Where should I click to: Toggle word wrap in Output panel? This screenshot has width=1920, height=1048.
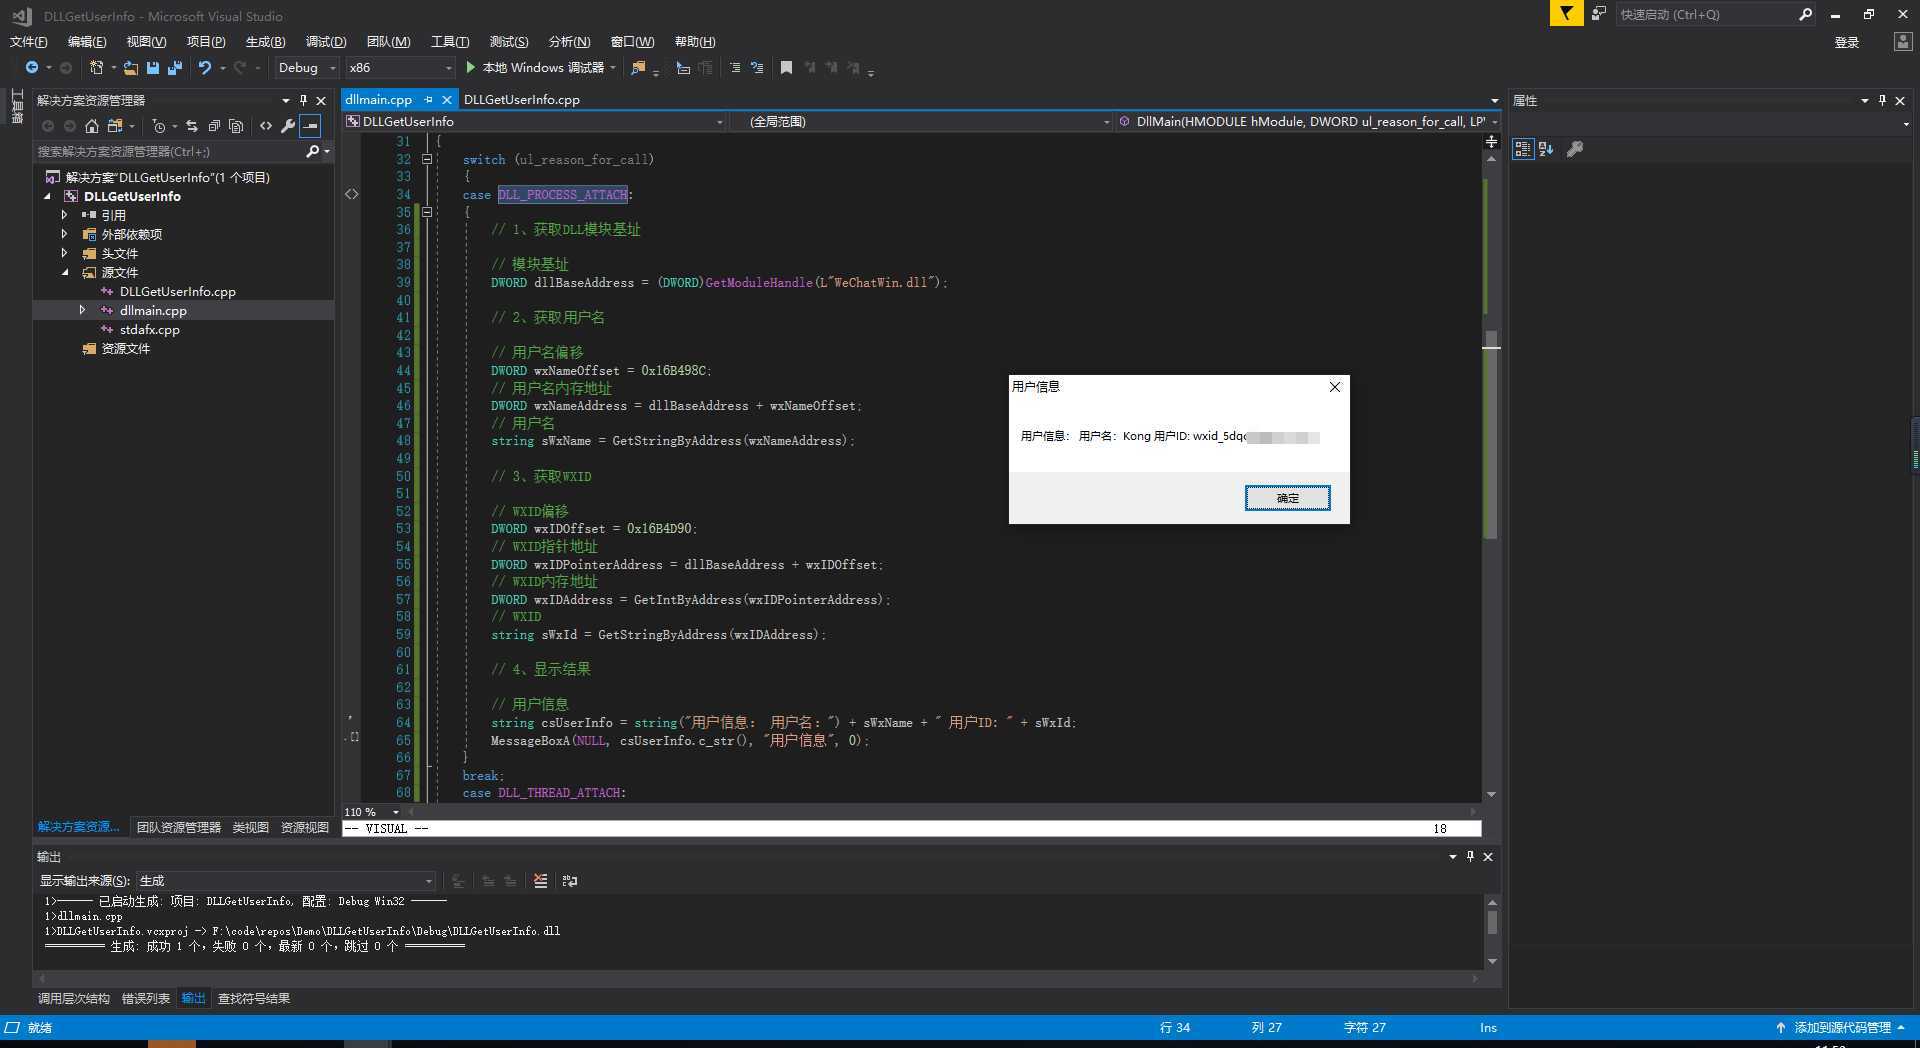point(570,880)
